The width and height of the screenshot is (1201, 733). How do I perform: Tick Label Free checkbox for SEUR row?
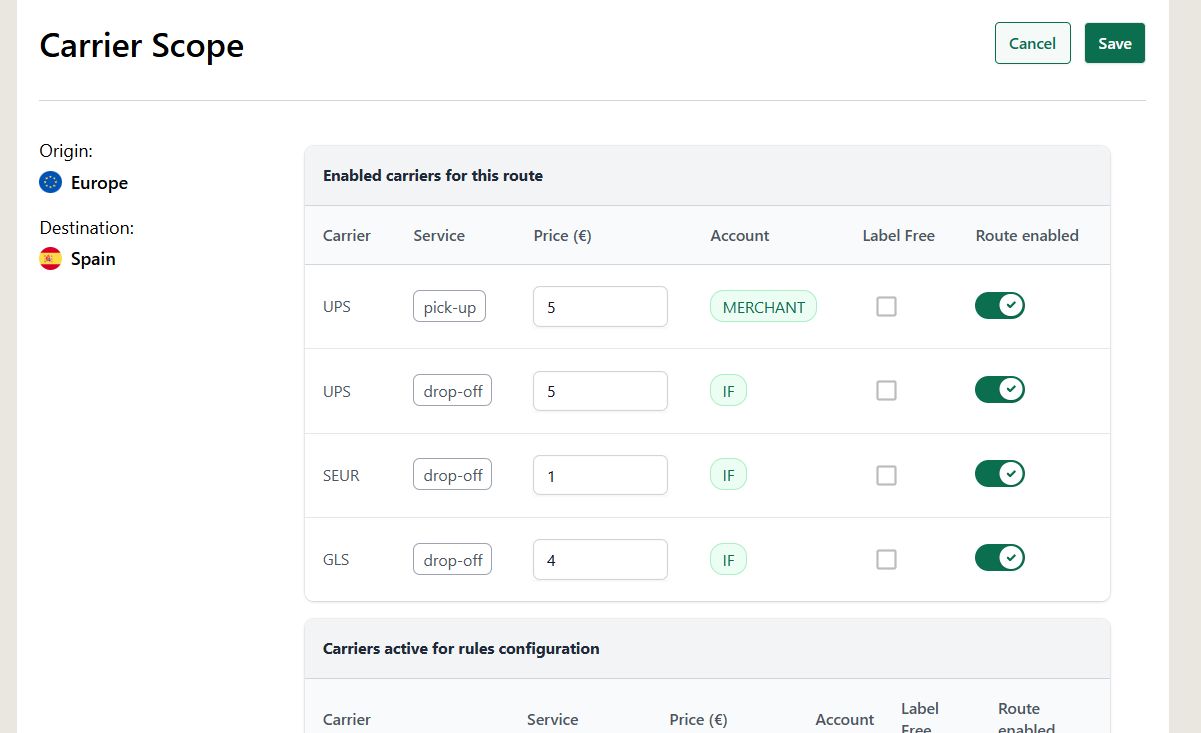coord(886,475)
